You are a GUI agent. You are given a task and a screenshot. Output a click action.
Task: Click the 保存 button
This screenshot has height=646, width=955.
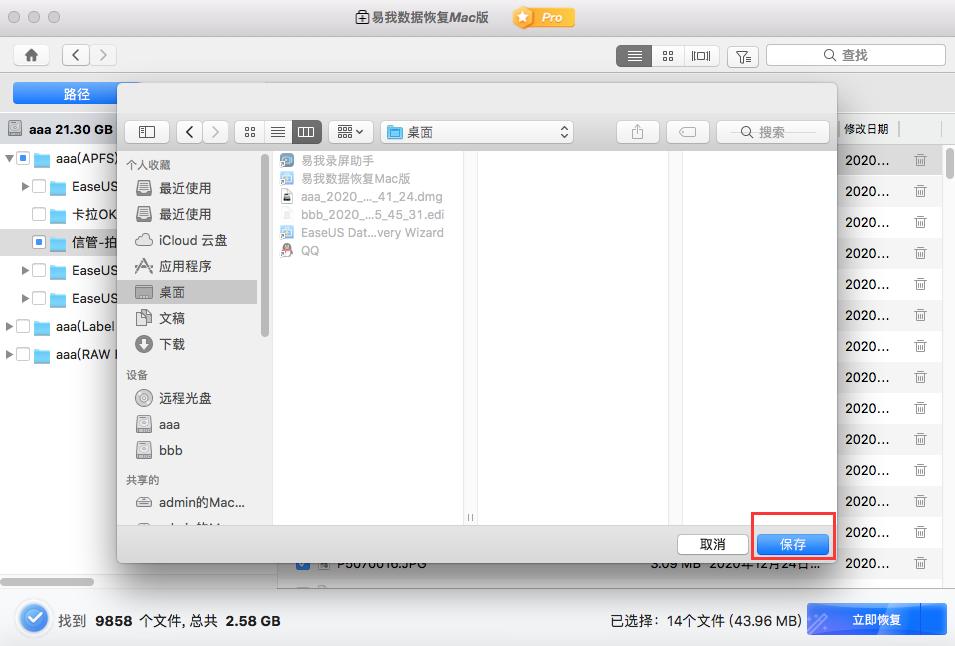792,545
